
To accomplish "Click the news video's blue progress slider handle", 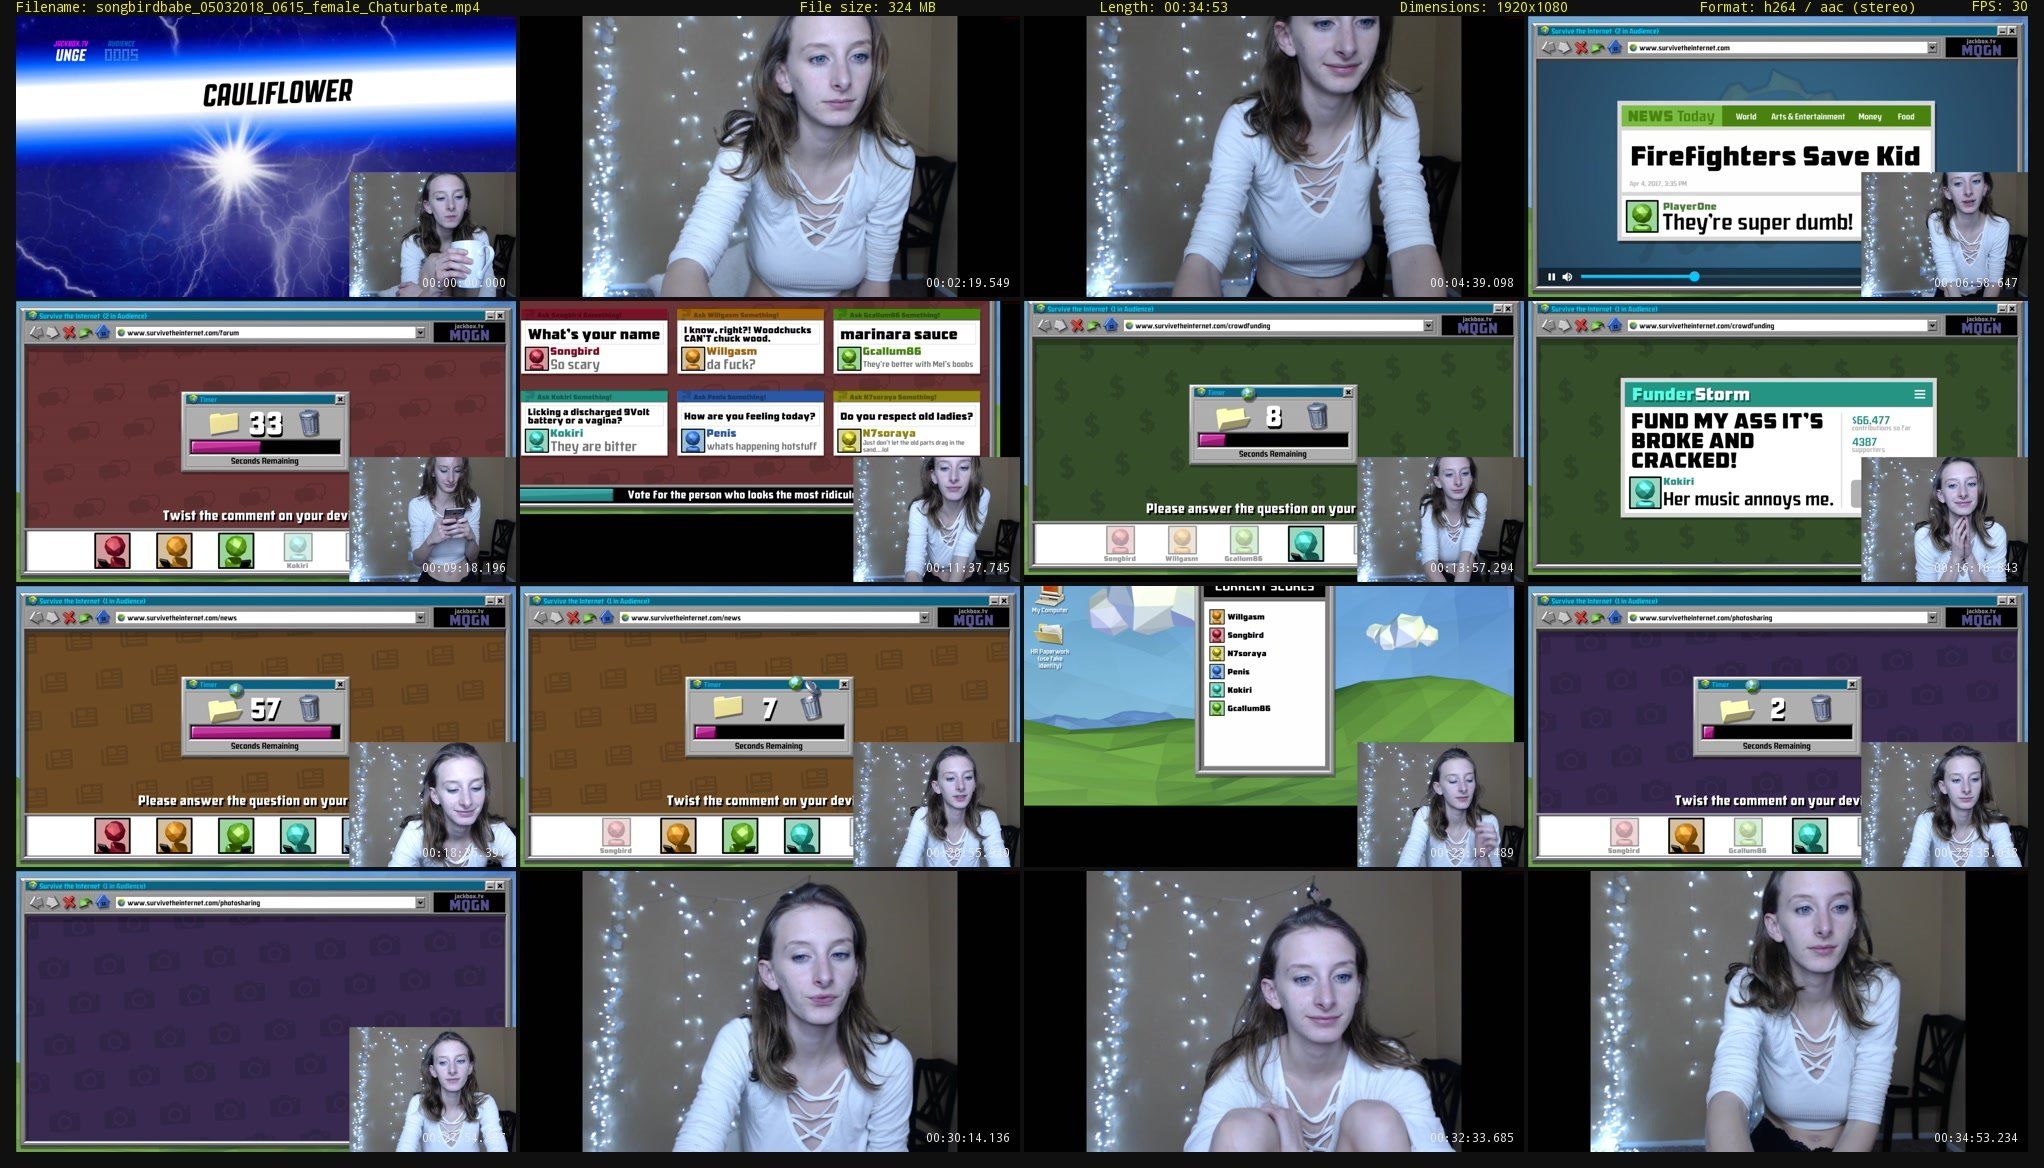I will (1694, 277).
